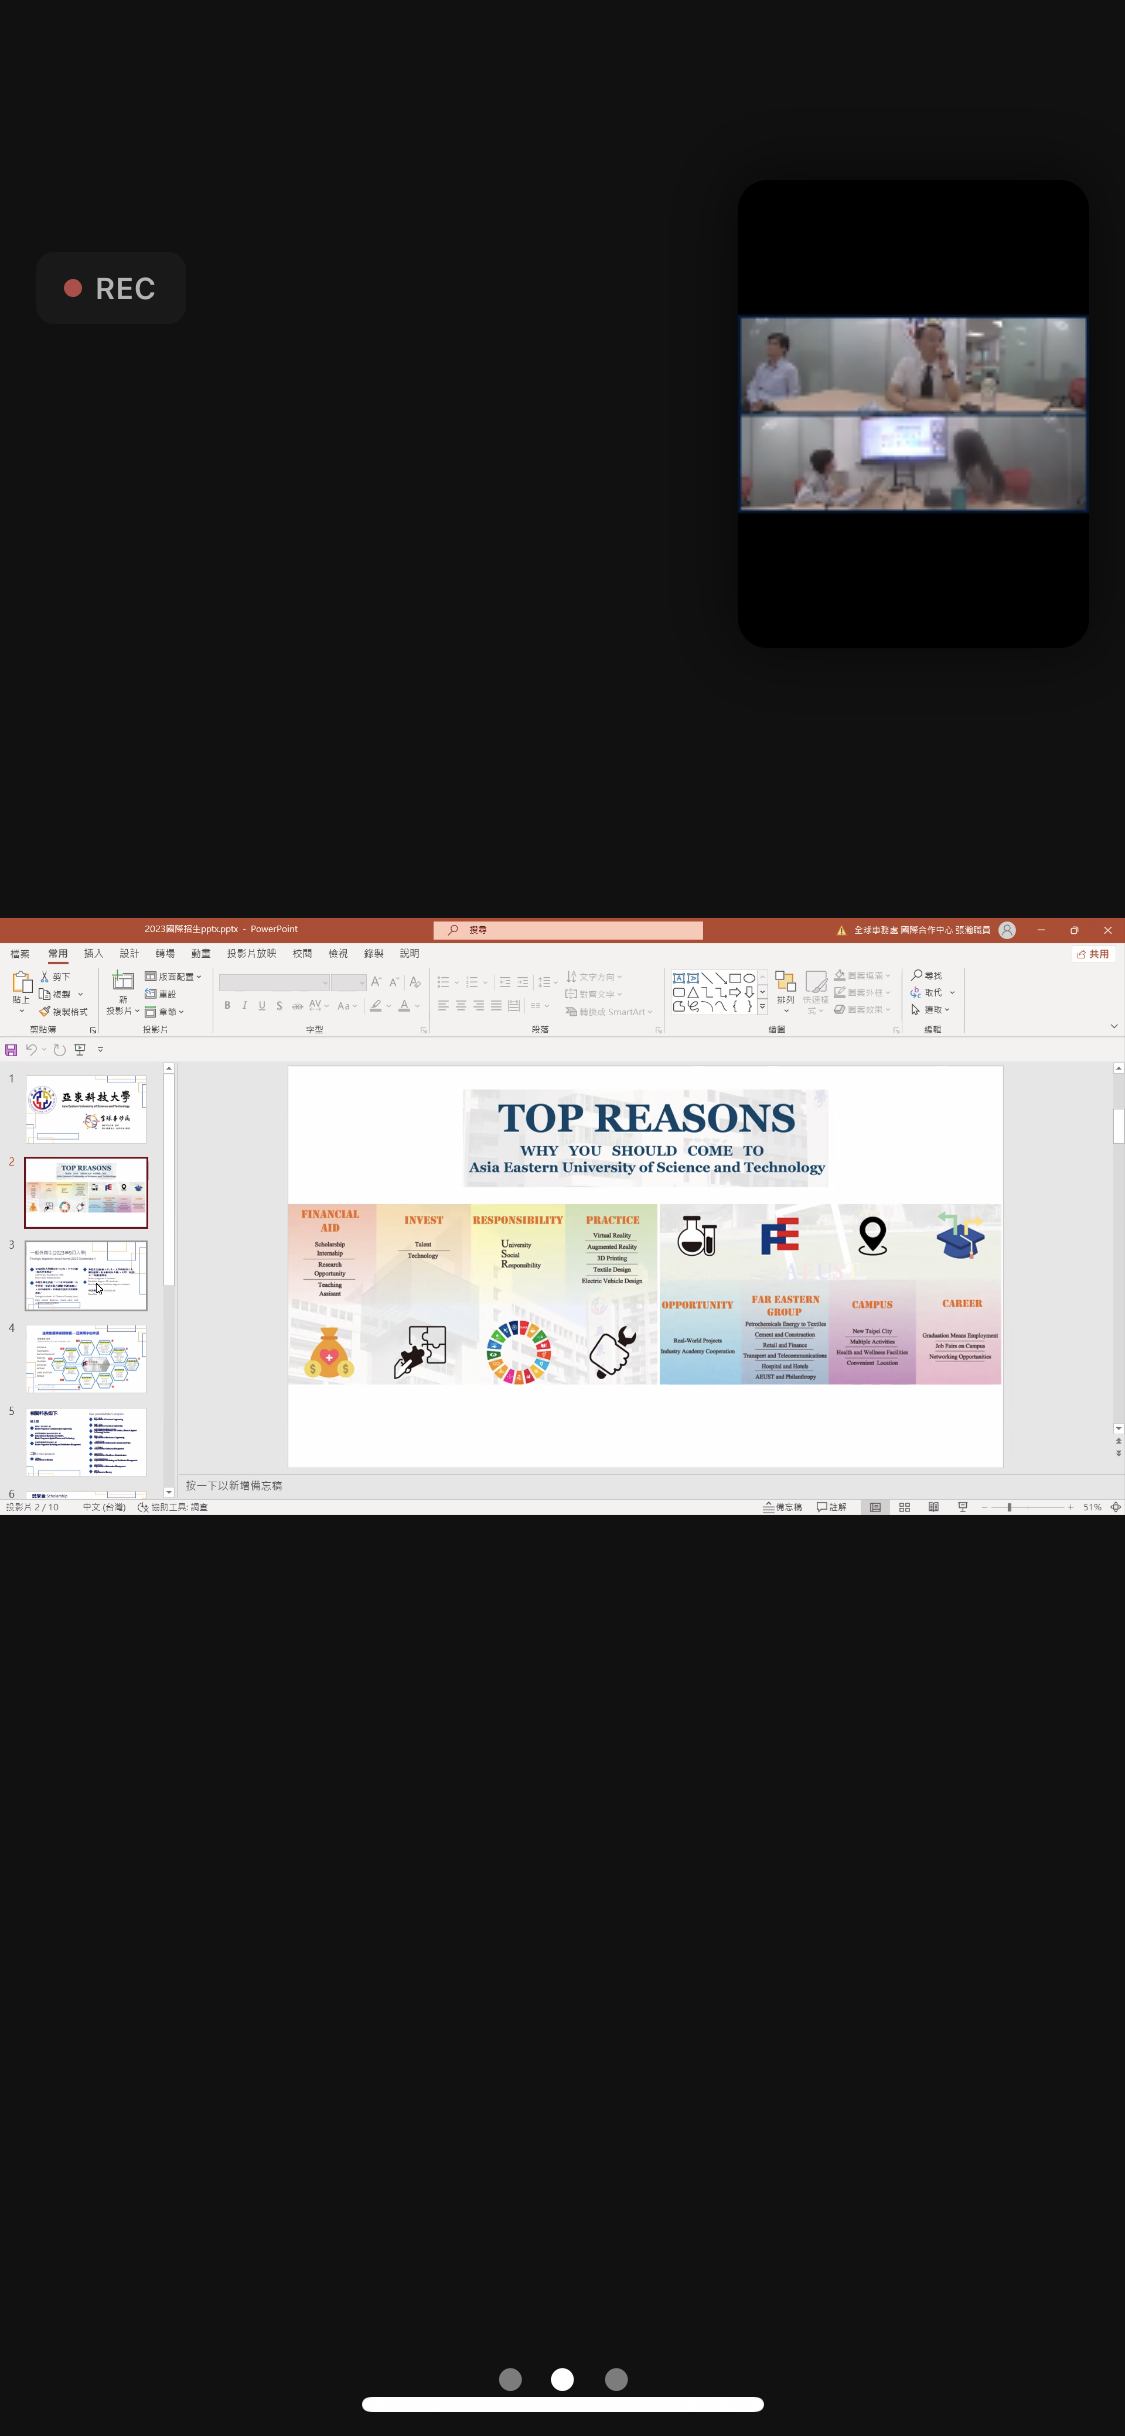1125x2436 pixels.
Task: Open the font size dropdown
Action: pos(362,983)
